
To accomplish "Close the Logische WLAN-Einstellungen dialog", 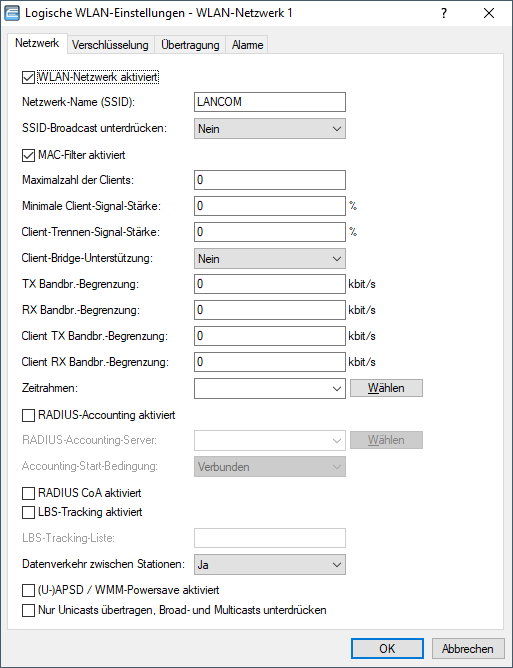I will coord(489,13).
